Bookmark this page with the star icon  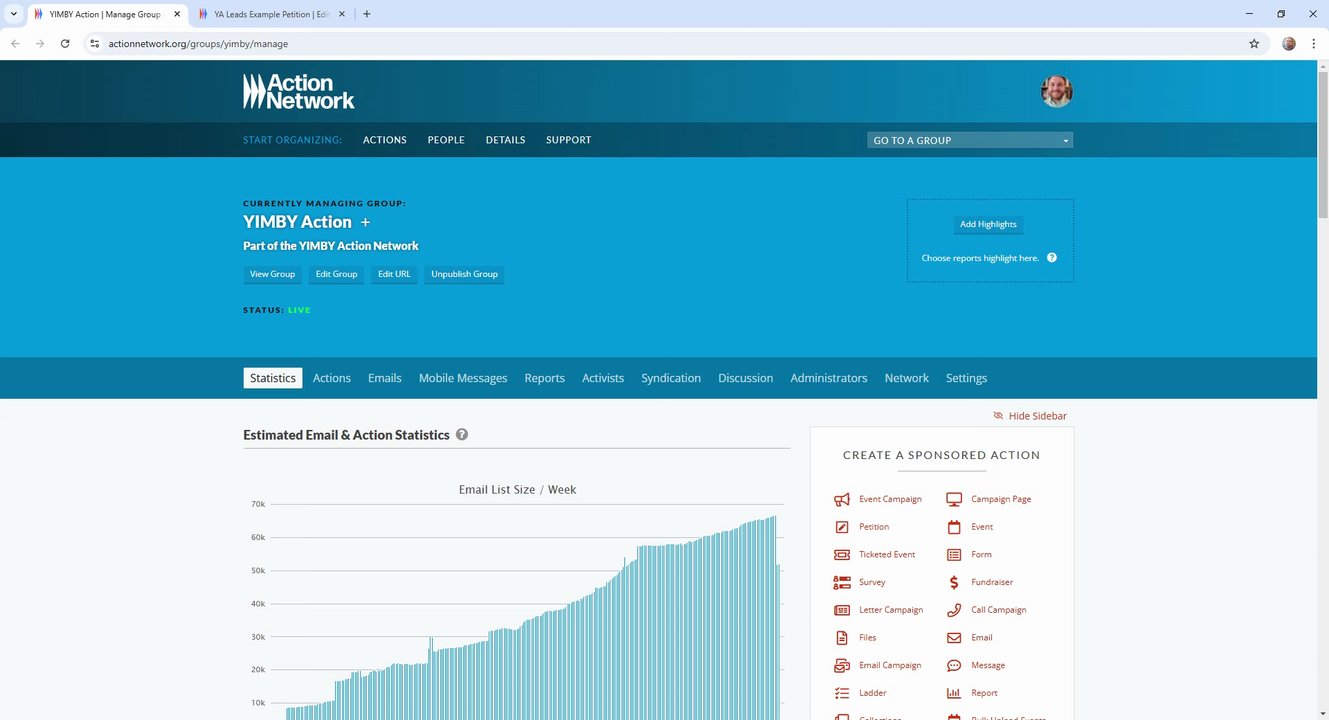(x=1254, y=44)
